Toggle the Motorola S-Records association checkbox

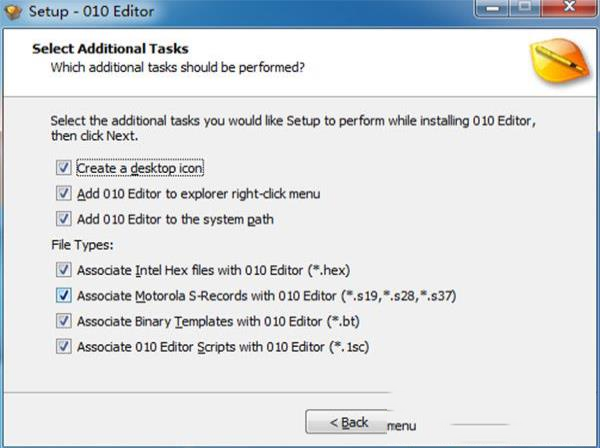click(x=64, y=296)
